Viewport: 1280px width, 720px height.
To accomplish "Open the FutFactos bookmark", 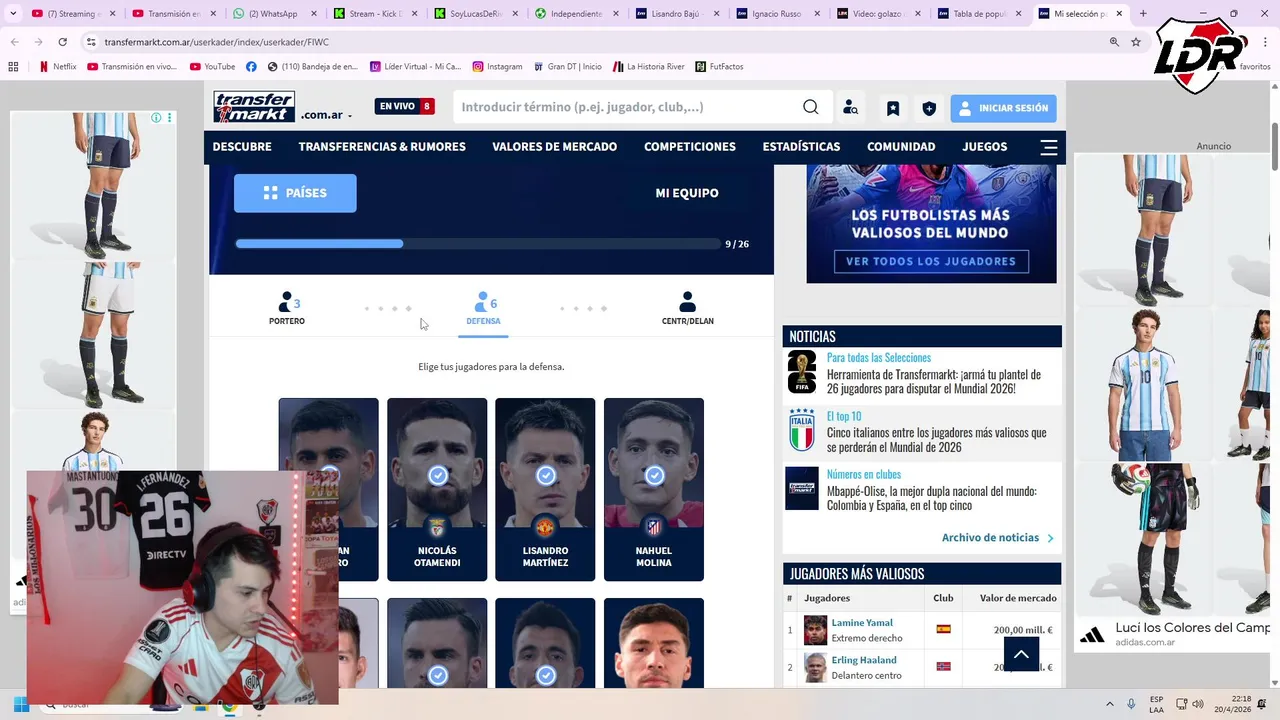I will (x=719, y=66).
